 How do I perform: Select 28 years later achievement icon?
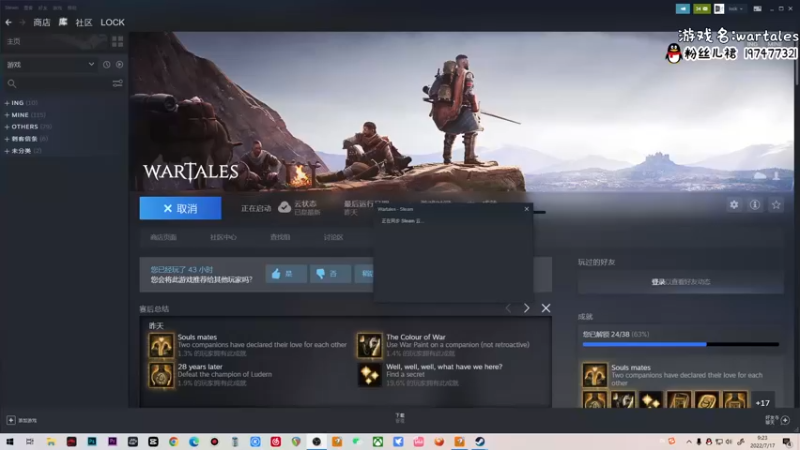click(161, 375)
